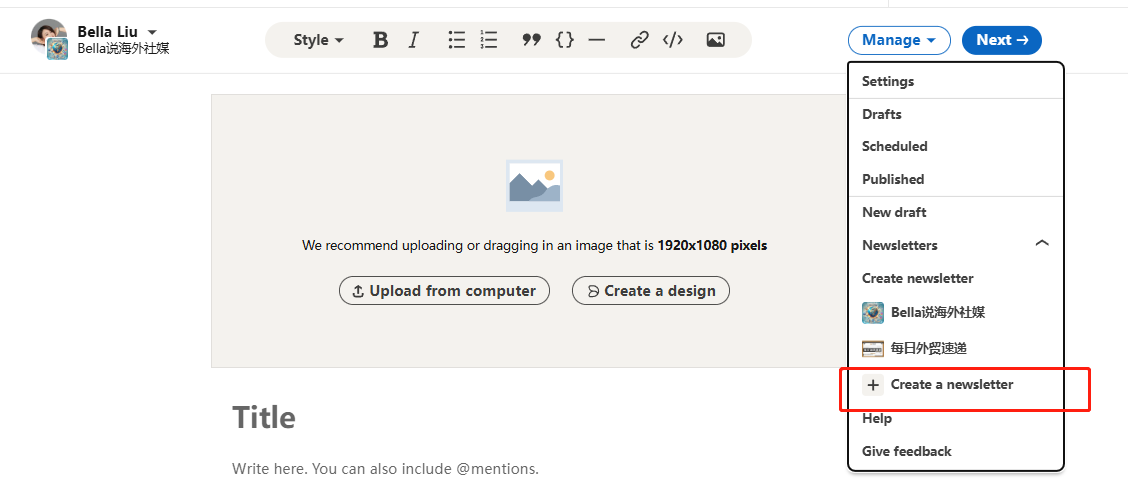
Task: Insert embed code snippet icon
Action: (673, 40)
